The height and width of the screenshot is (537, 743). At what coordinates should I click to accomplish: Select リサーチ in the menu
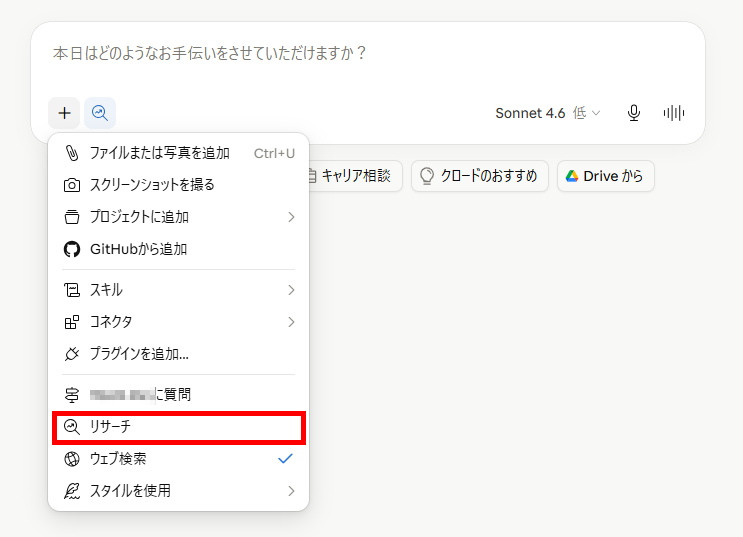(x=179, y=427)
